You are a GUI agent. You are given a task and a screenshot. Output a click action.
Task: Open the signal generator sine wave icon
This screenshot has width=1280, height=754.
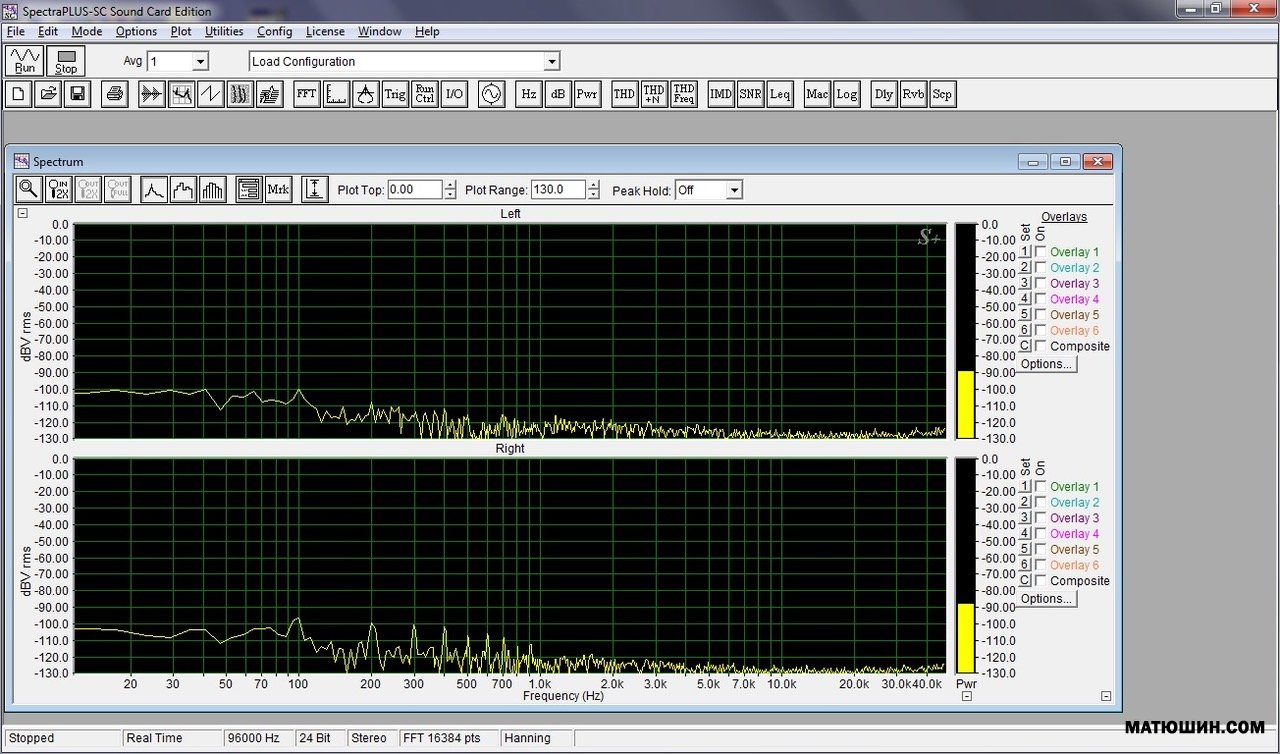pyautogui.click(x=491, y=94)
